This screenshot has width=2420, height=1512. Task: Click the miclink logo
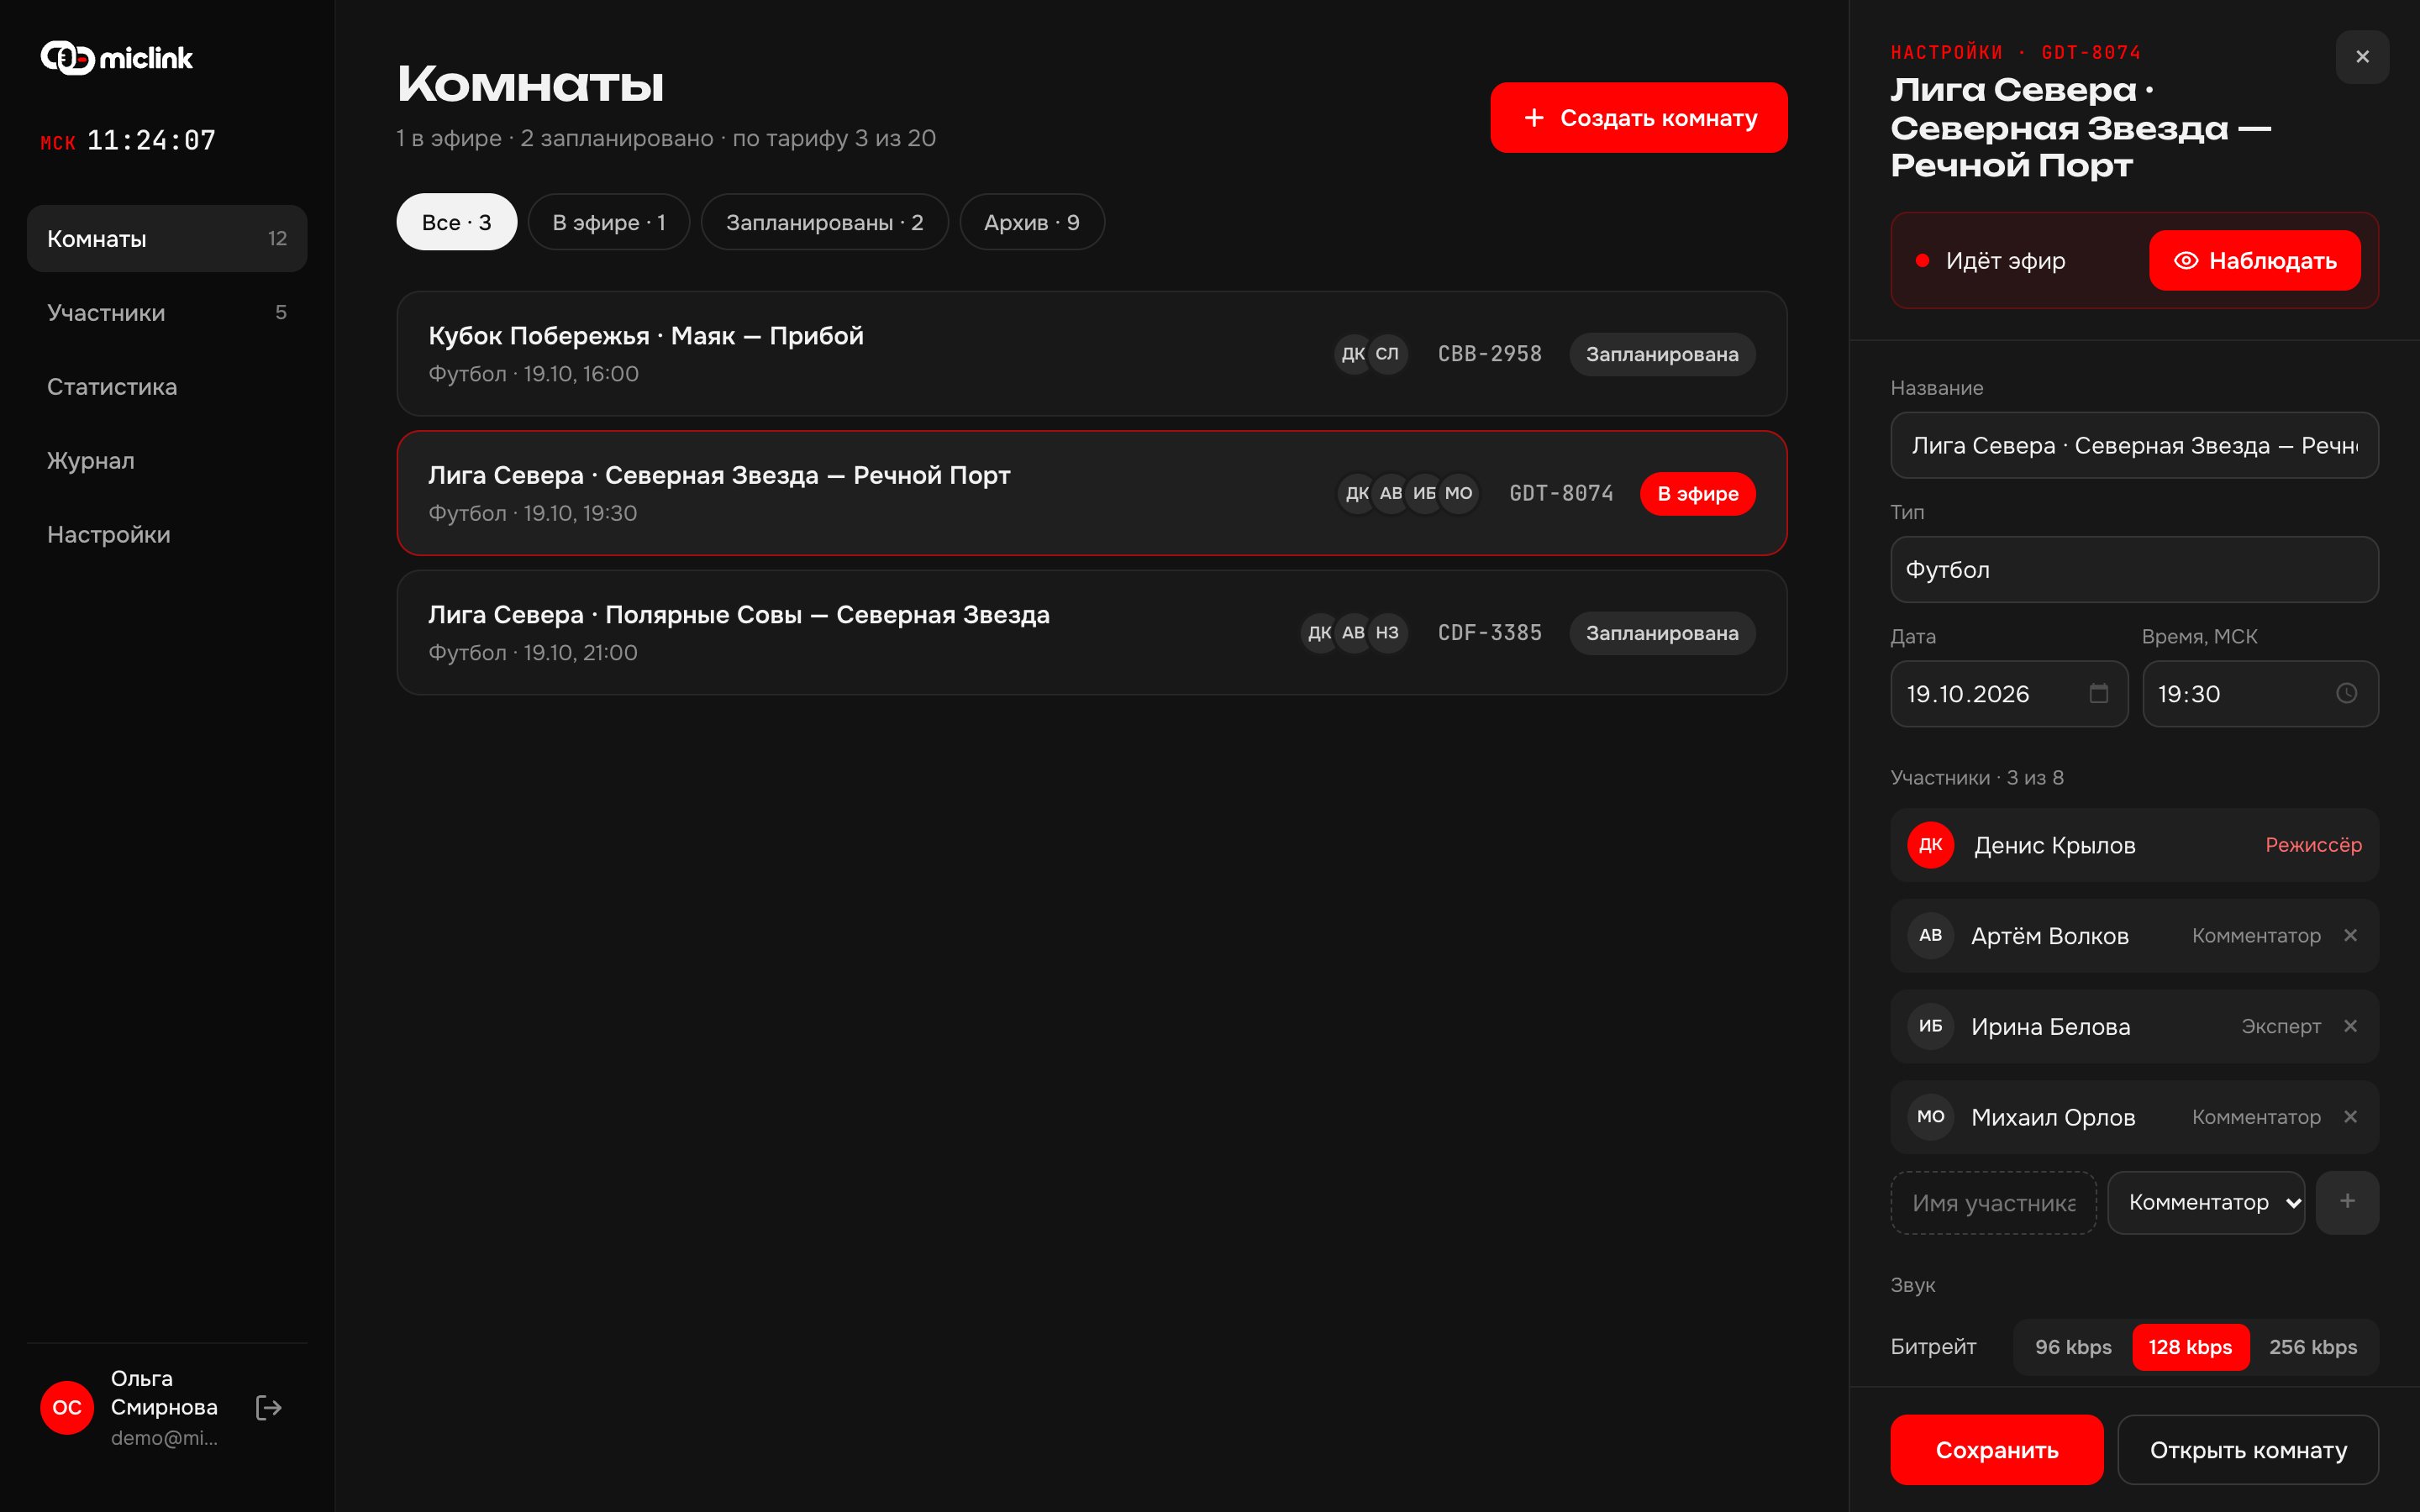[x=117, y=58]
